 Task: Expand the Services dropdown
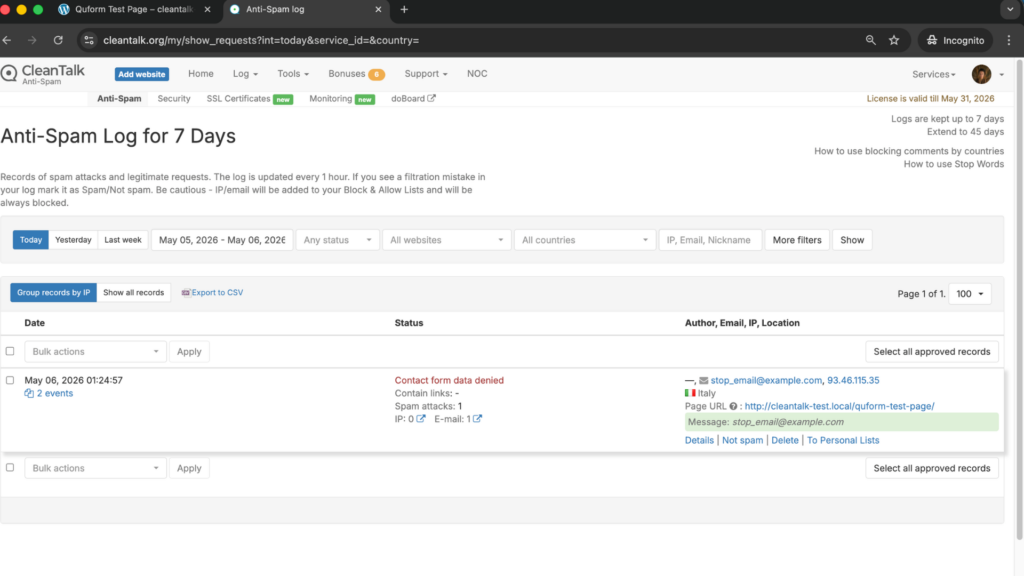pos(933,74)
